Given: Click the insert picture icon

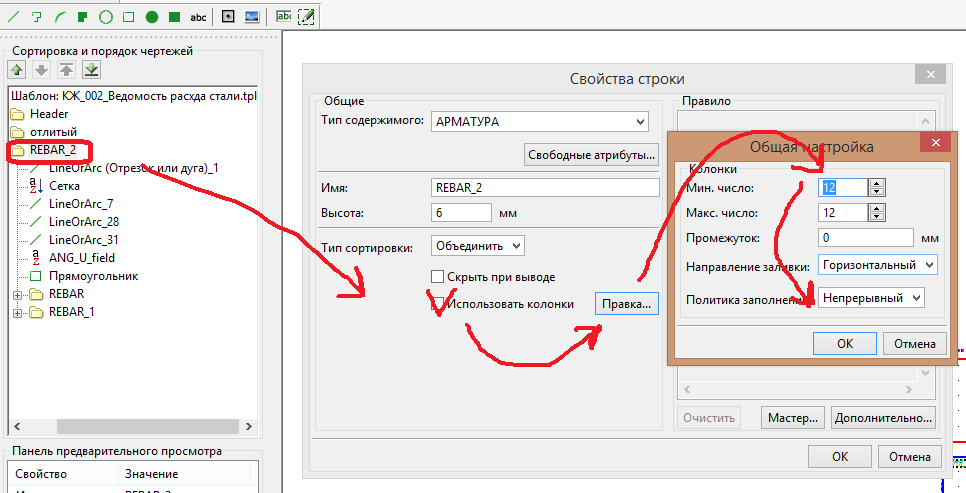Looking at the screenshot, I should click(x=251, y=17).
